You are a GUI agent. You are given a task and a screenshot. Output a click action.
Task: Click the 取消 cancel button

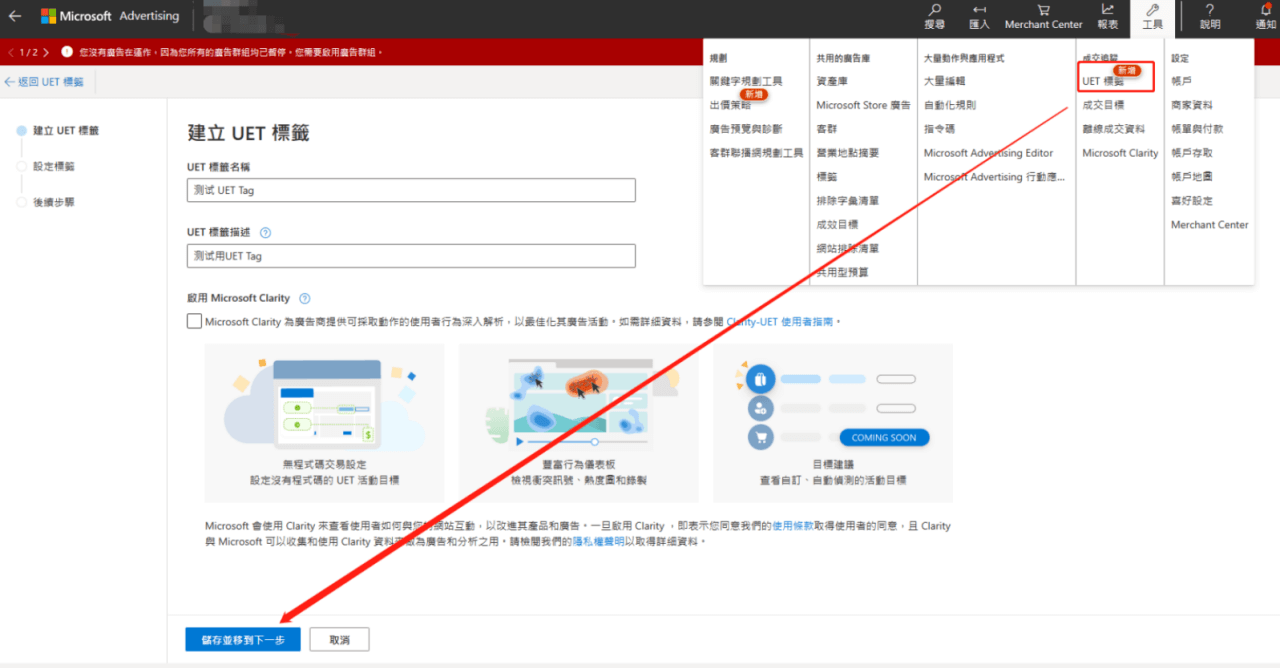pyautogui.click(x=339, y=639)
